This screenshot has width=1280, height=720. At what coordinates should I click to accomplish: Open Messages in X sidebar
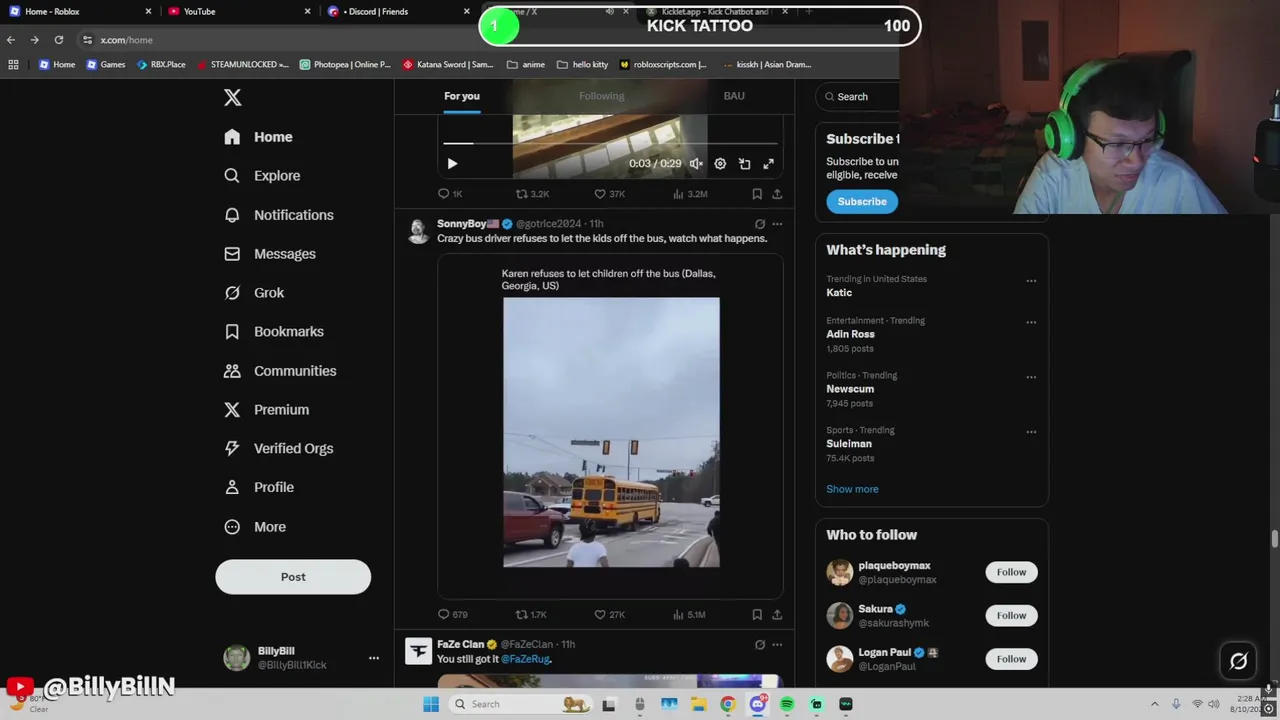coord(270,254)
